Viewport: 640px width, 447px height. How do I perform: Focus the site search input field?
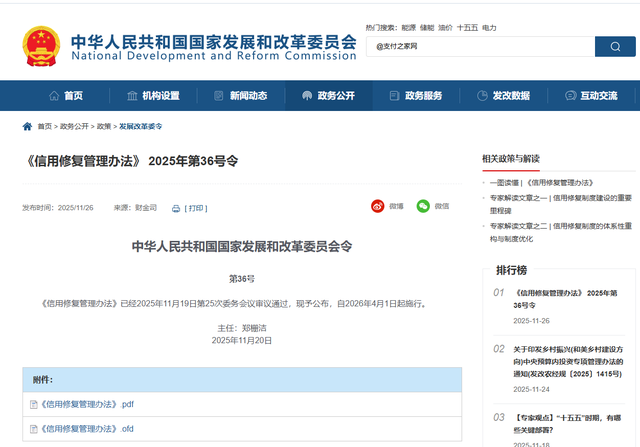click(x=480, y=47)
